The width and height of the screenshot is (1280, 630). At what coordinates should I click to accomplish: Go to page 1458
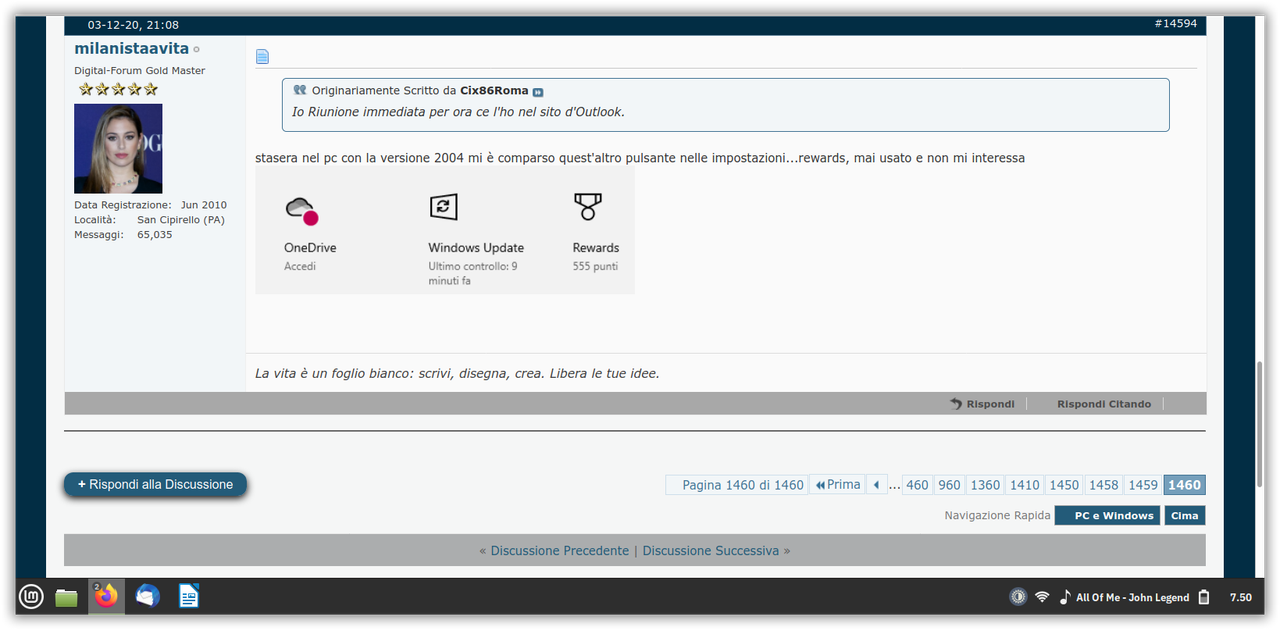click(1103, 485)
